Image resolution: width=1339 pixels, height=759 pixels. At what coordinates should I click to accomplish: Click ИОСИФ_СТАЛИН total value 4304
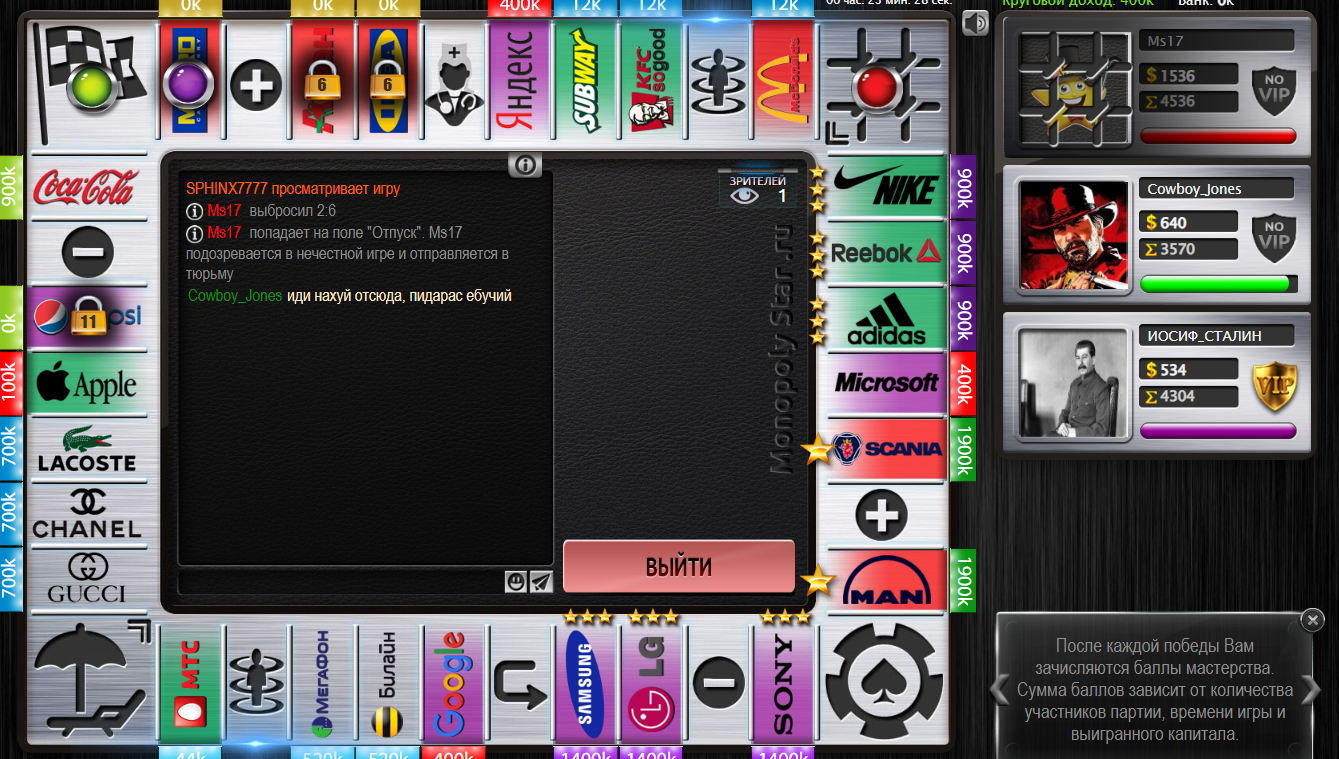[1188, 396]
